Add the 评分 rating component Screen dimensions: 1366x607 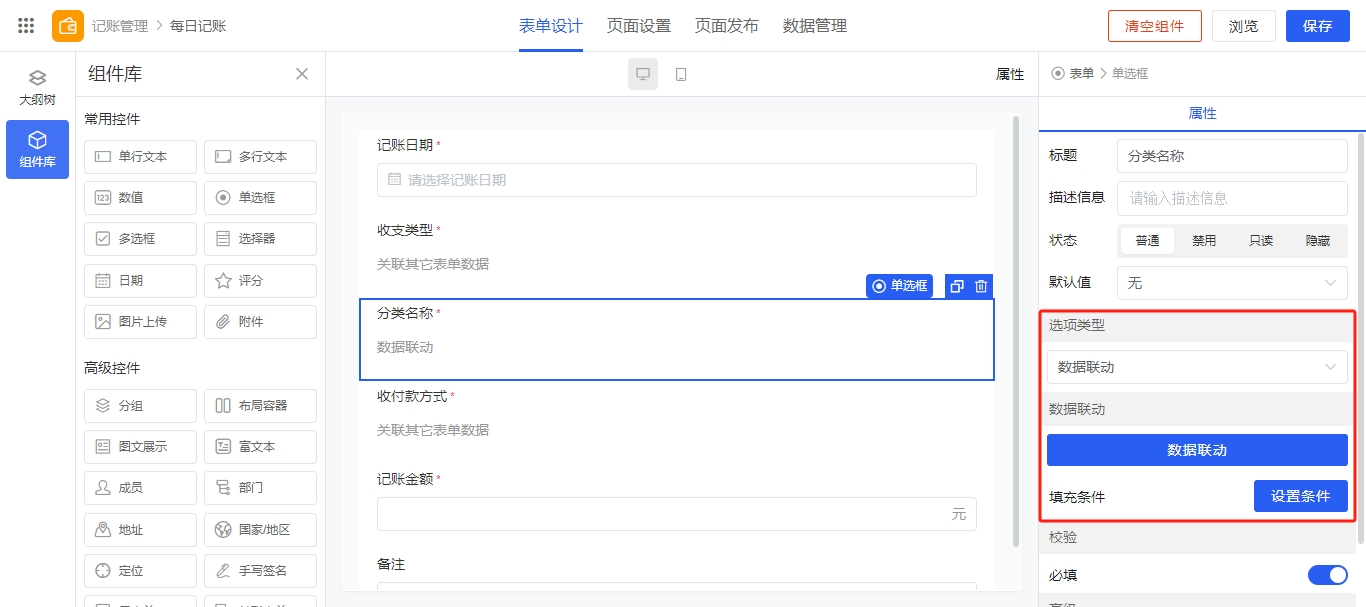(260, 281)
